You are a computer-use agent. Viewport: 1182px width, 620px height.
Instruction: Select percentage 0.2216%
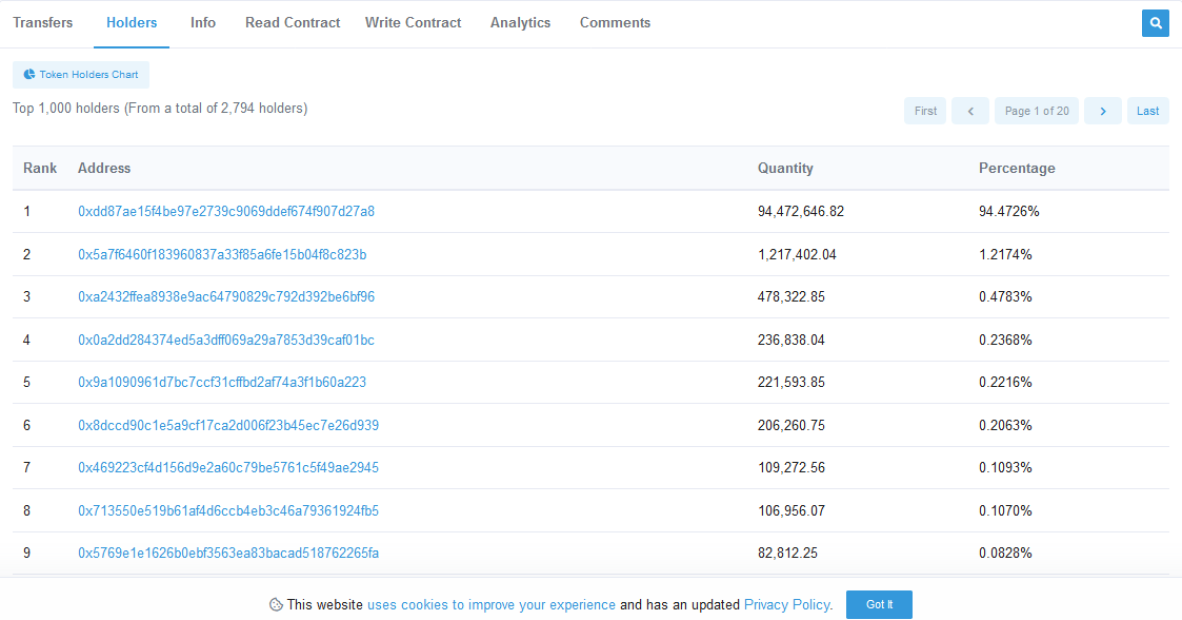tap(1005, 382)
